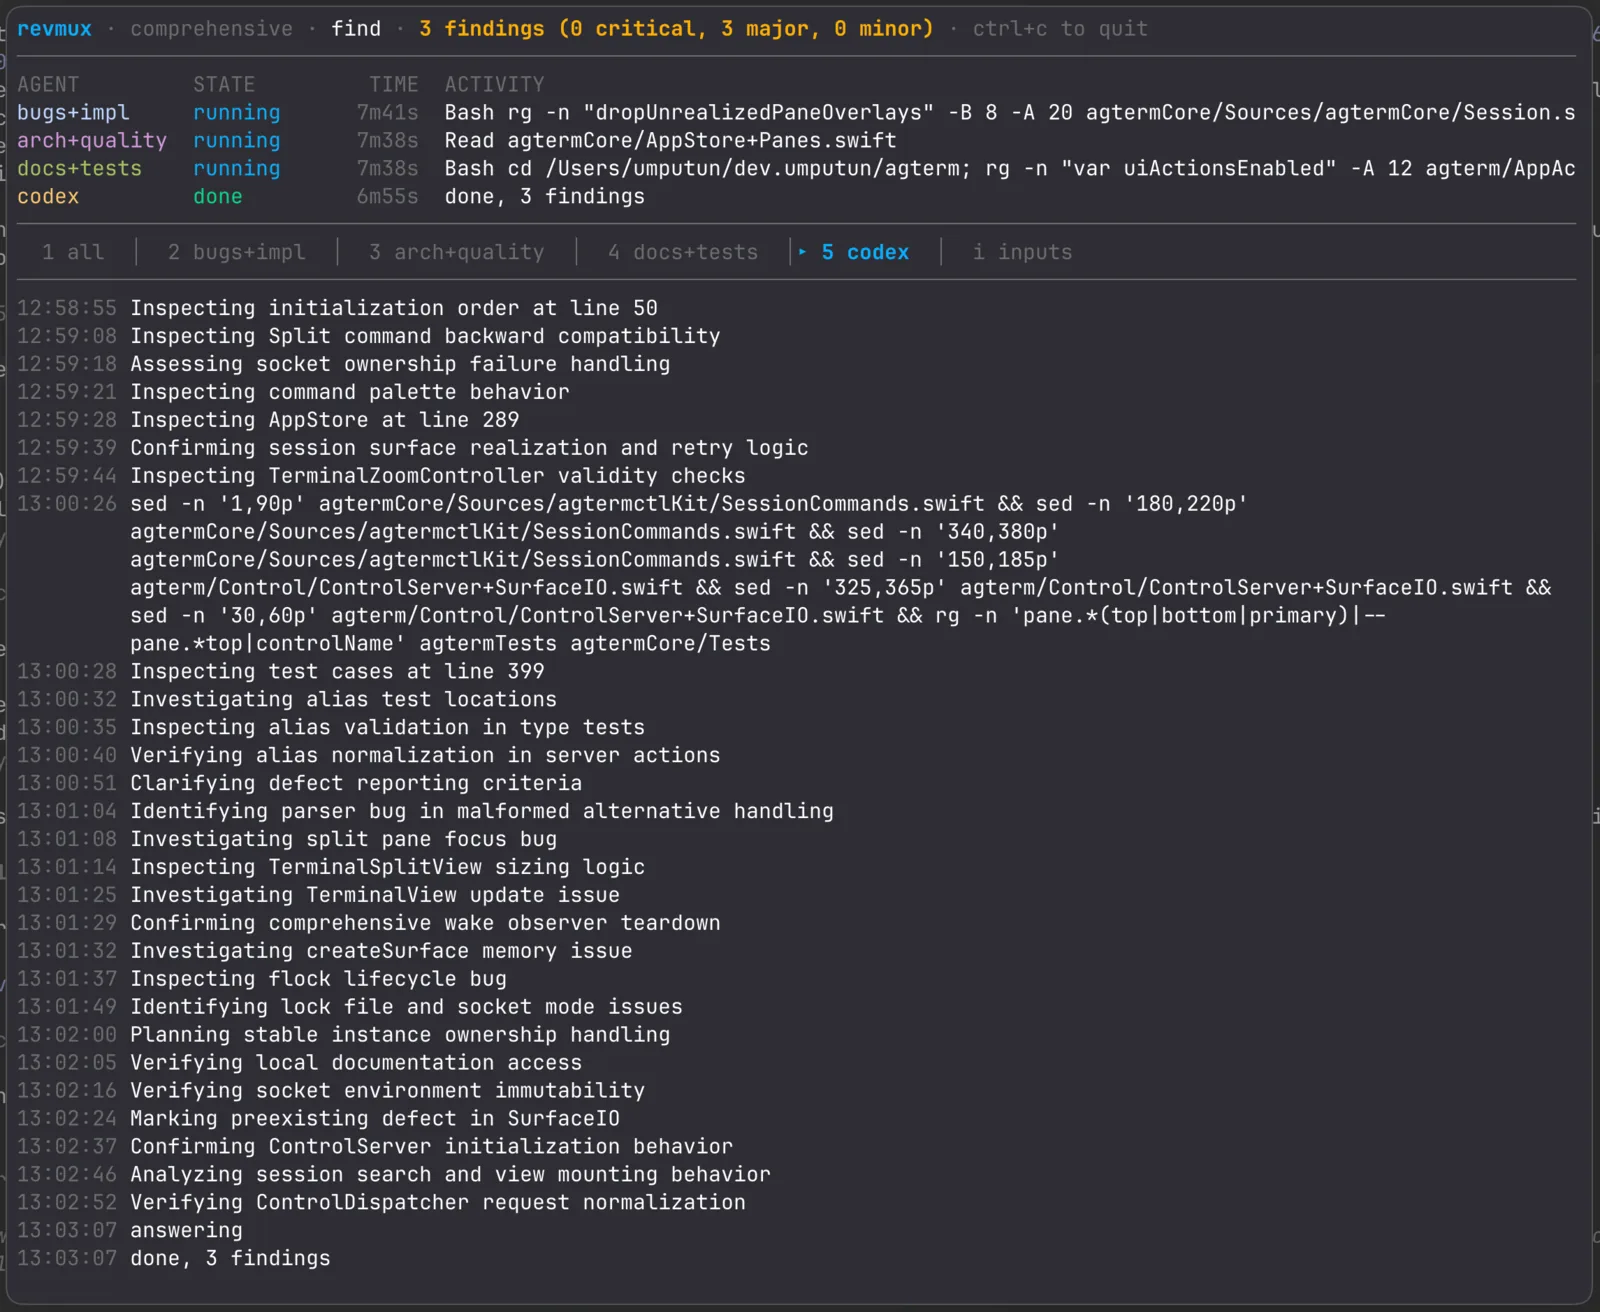
Task: Click 'Inspecting alias validation in type tests'
Action: [388, 727]
